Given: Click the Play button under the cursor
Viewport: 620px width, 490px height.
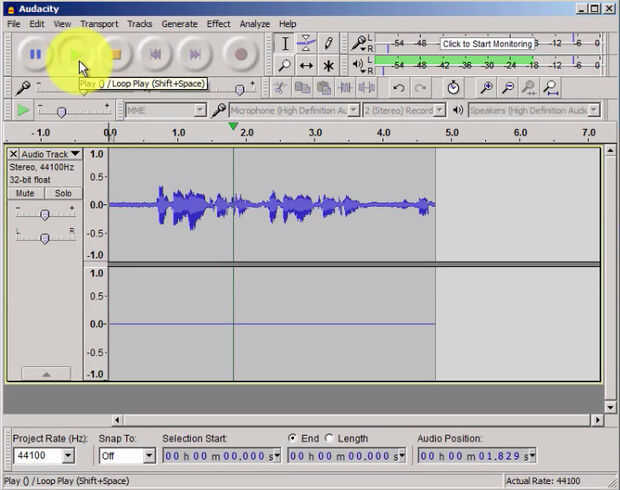Looking at the screenshot, I should [x=75, y=54].
